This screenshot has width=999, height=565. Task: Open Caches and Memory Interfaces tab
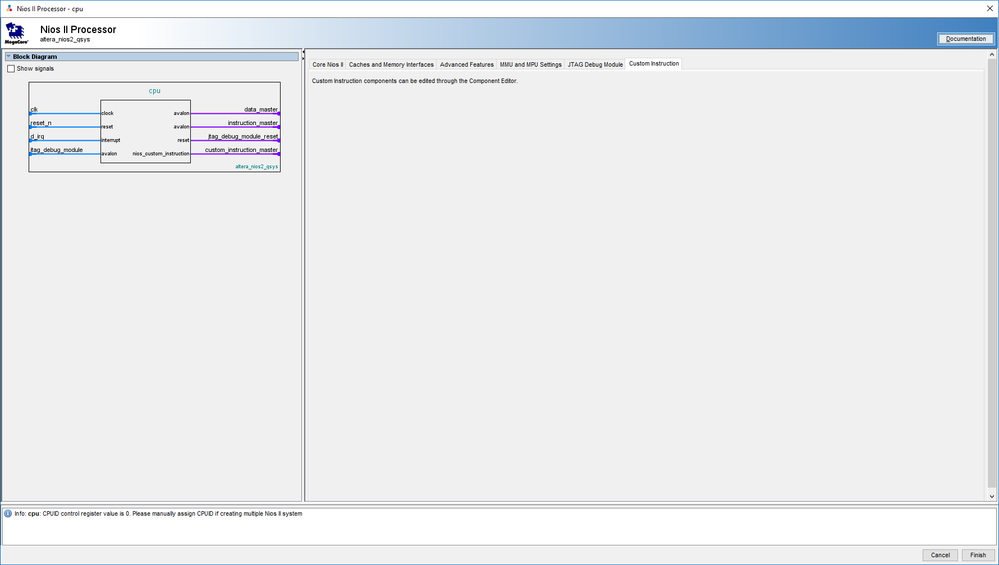[x=391, y=64]
